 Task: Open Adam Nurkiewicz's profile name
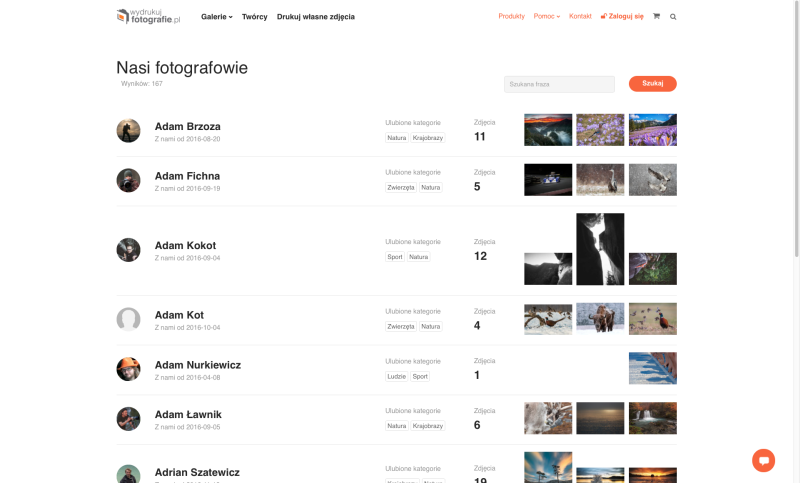click(198, 365)
